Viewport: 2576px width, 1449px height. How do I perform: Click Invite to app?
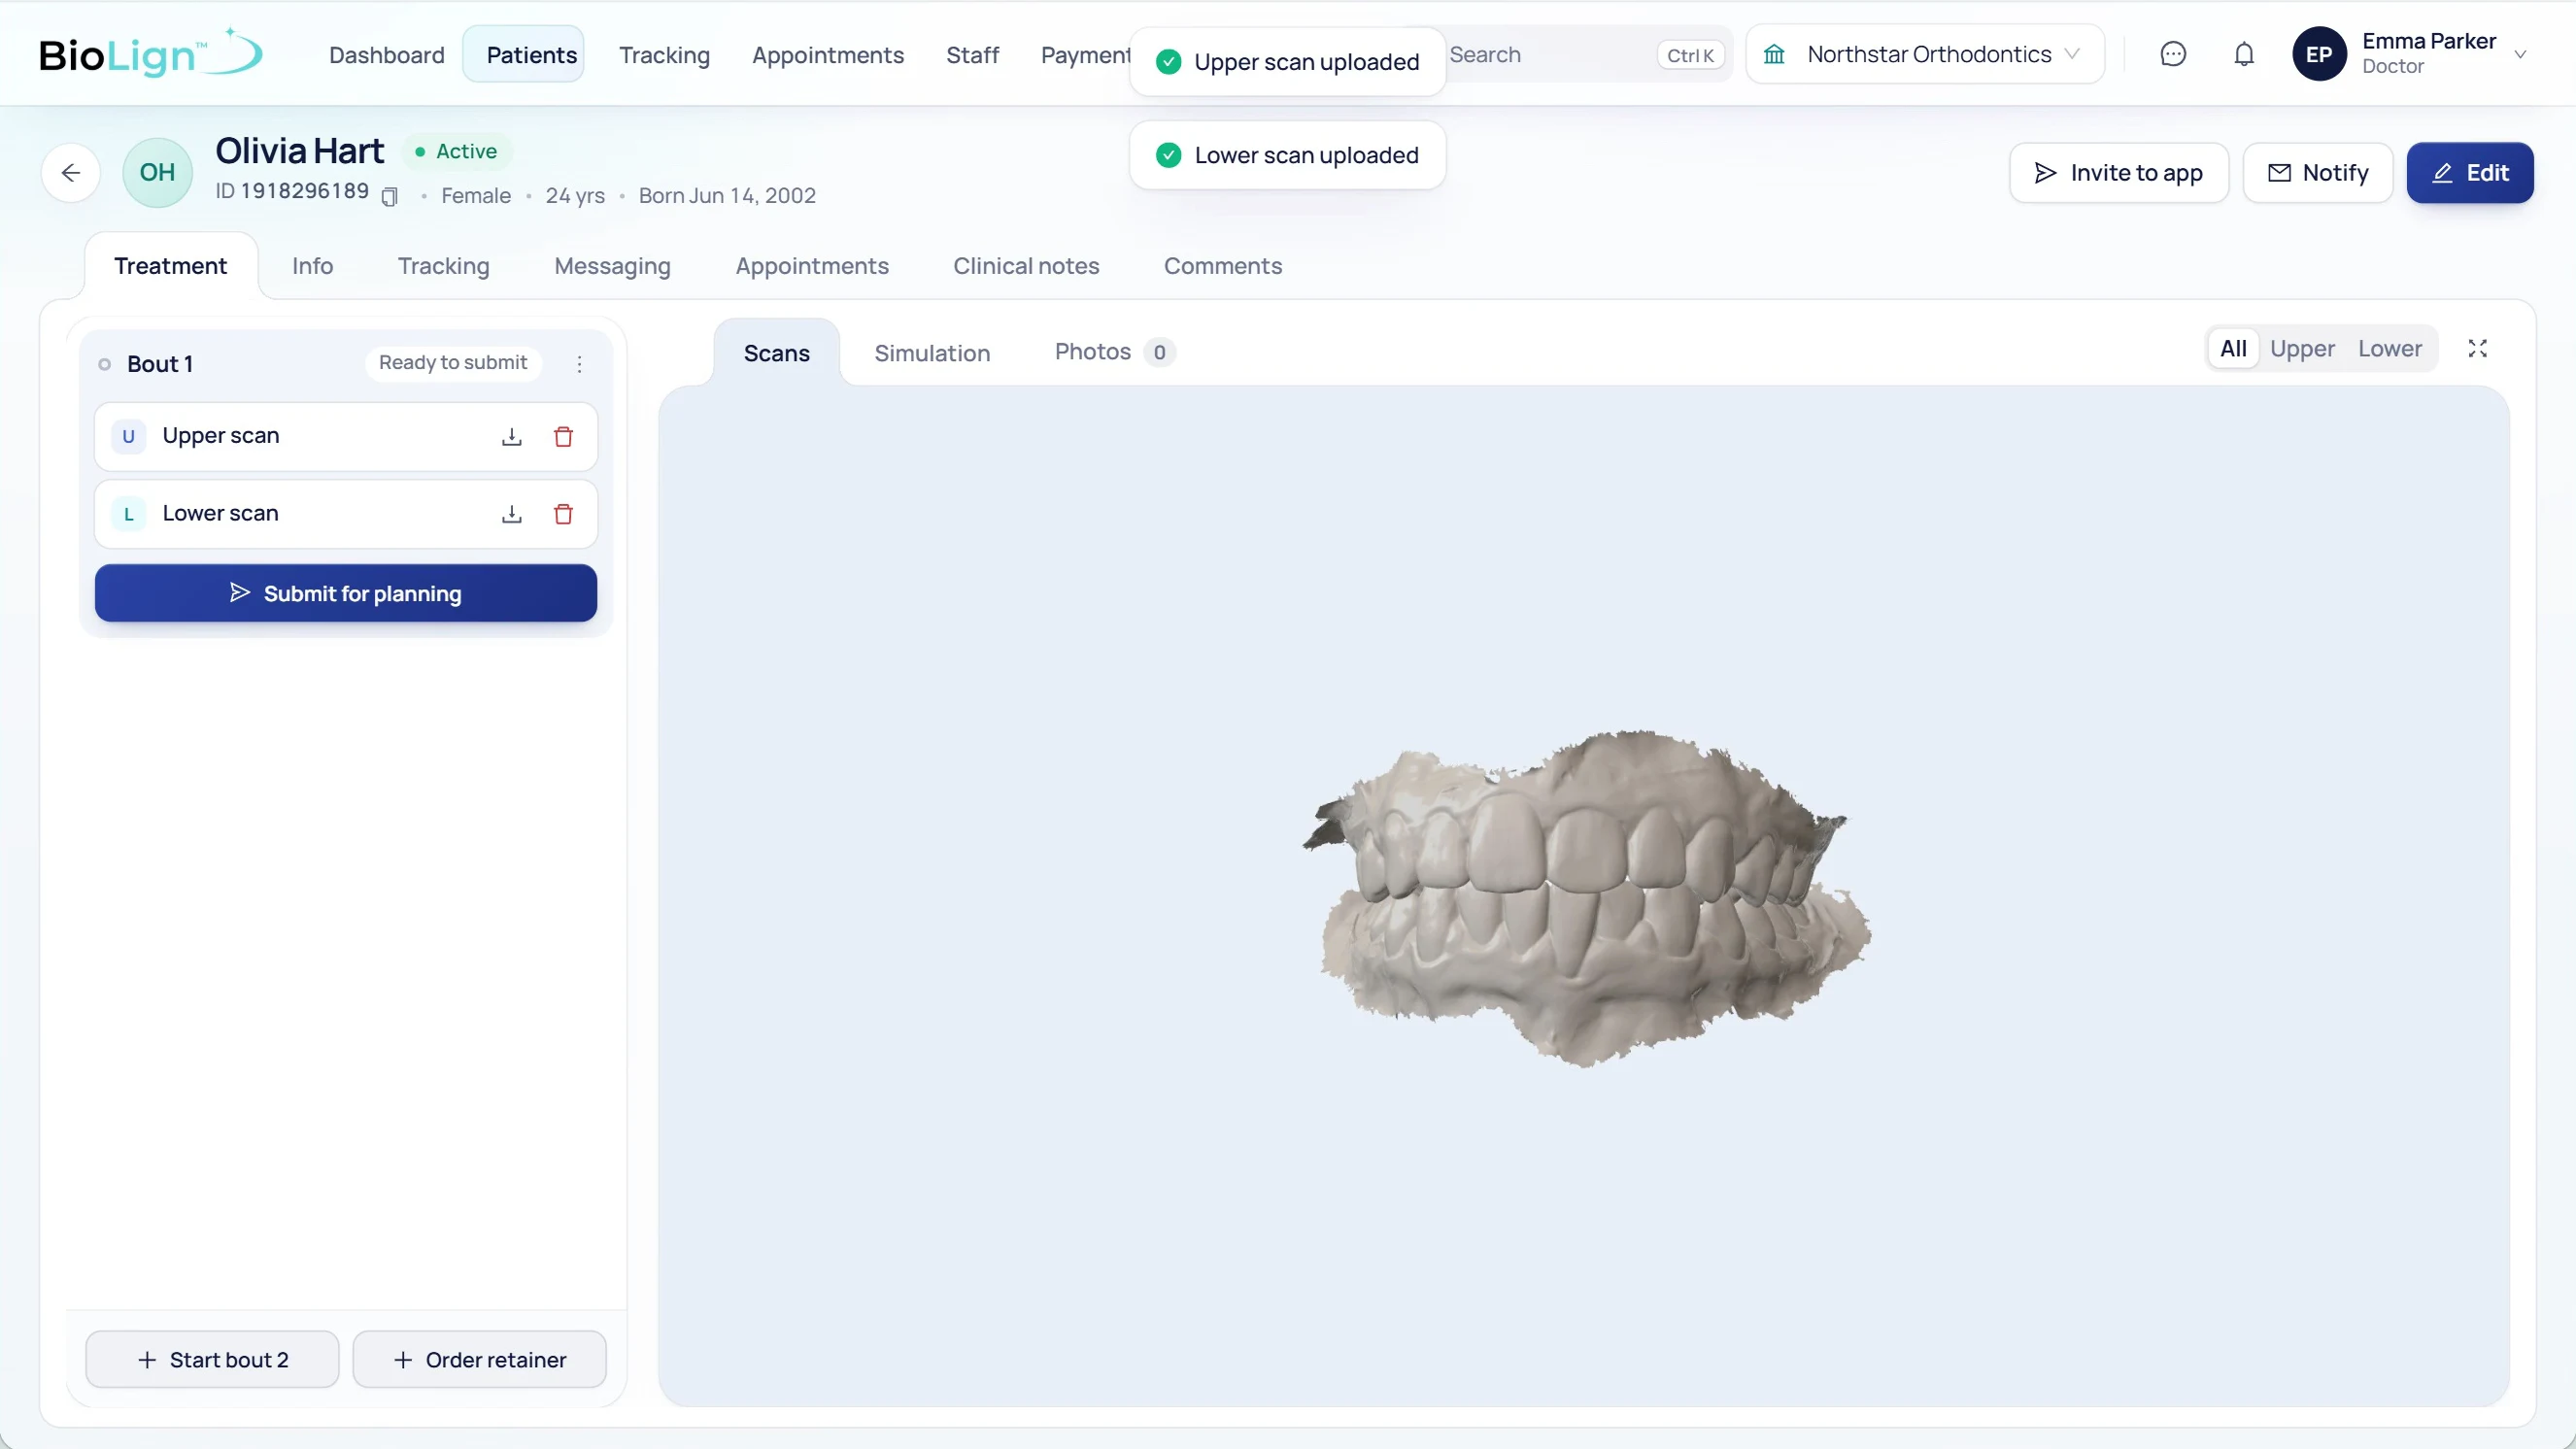click(x=2119, y=173)
